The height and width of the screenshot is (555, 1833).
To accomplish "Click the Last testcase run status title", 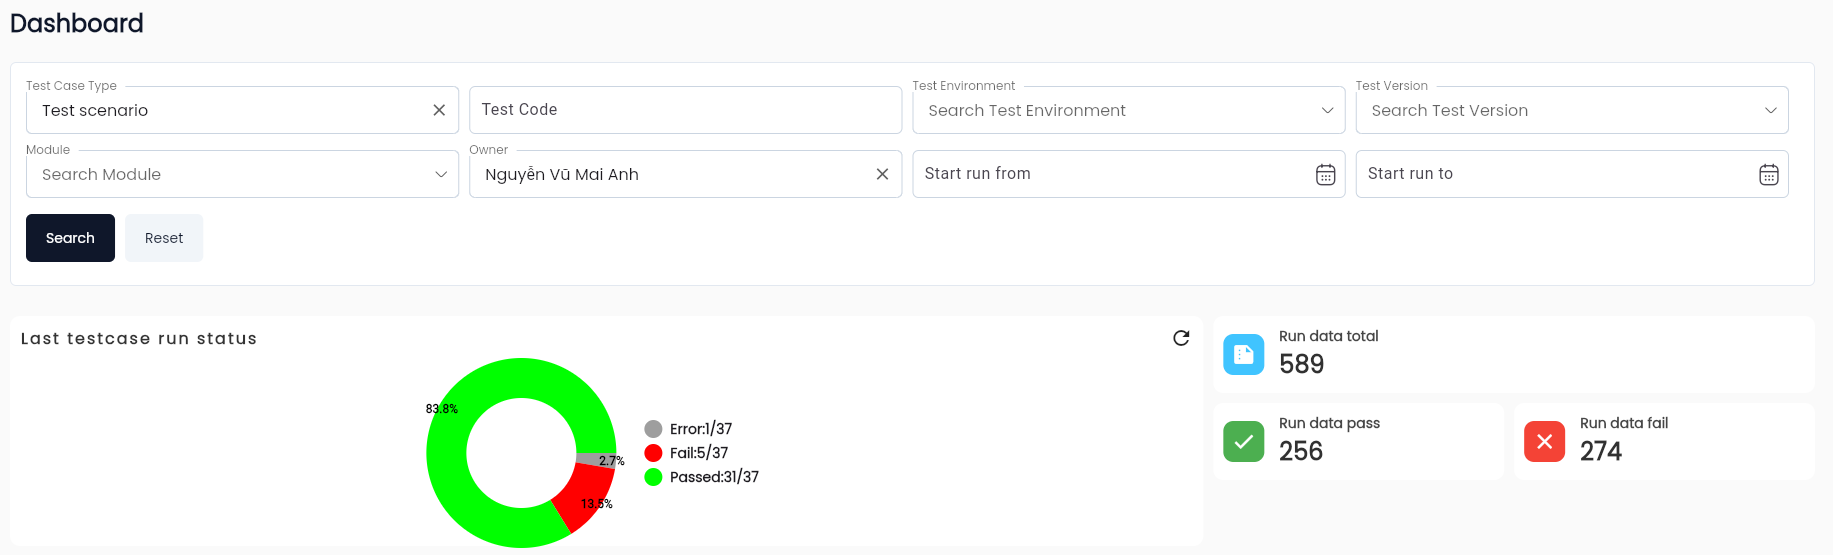I will coord(139,339).
